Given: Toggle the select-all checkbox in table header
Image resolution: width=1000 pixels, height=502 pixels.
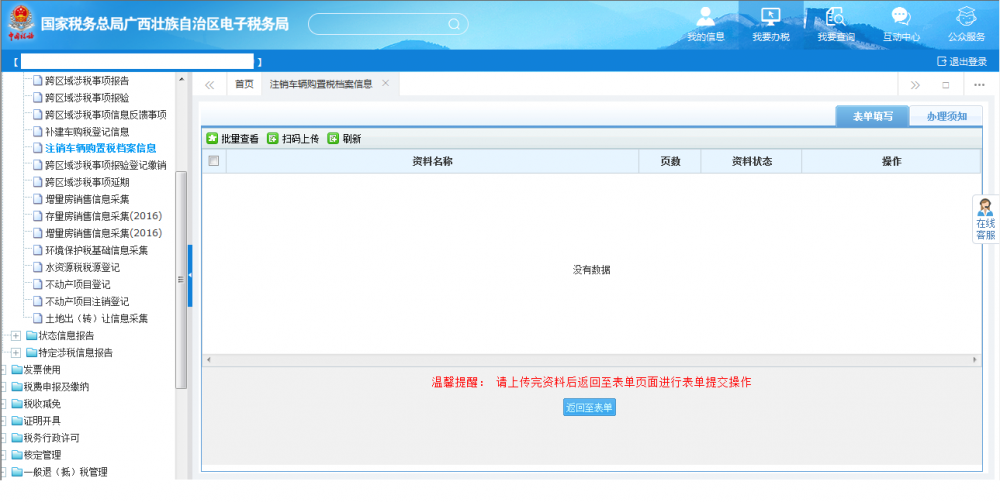Looking at the screenshot, I should (x=213, y=161).
